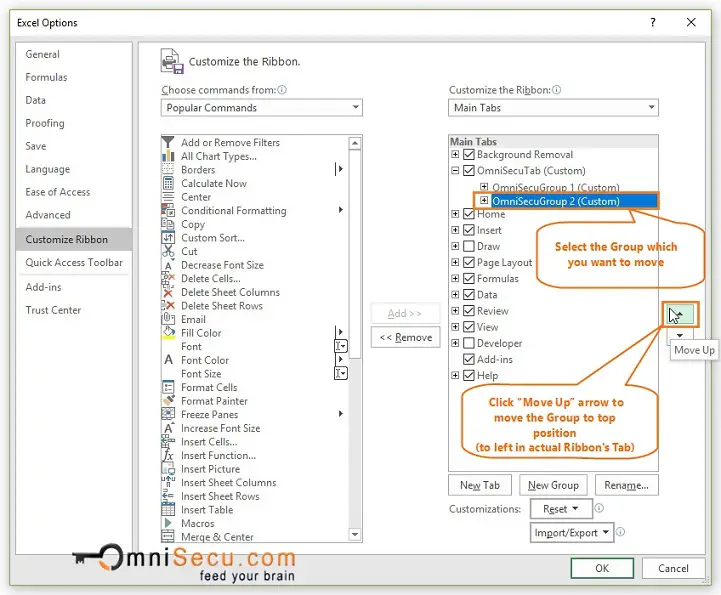
Task: Select the Delete Cells icon
Action: 168,278
